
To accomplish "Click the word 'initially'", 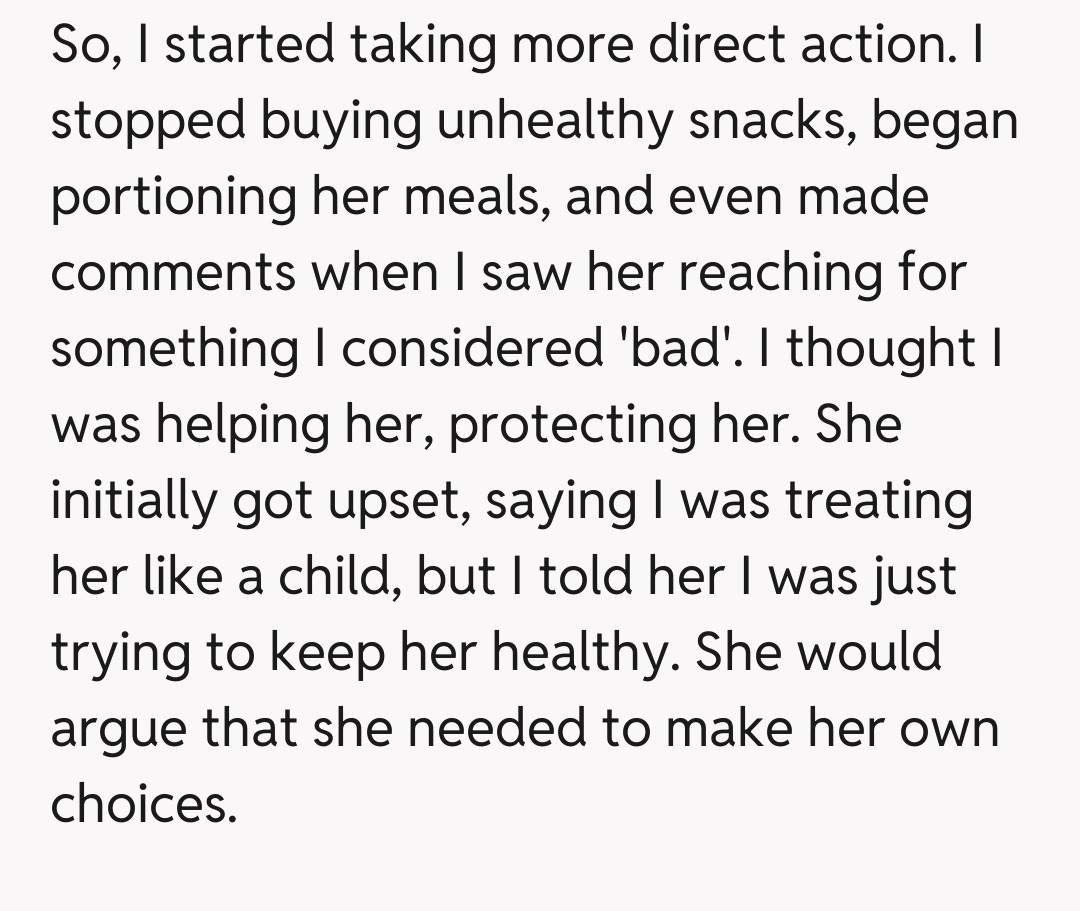I will coord(133,501).
